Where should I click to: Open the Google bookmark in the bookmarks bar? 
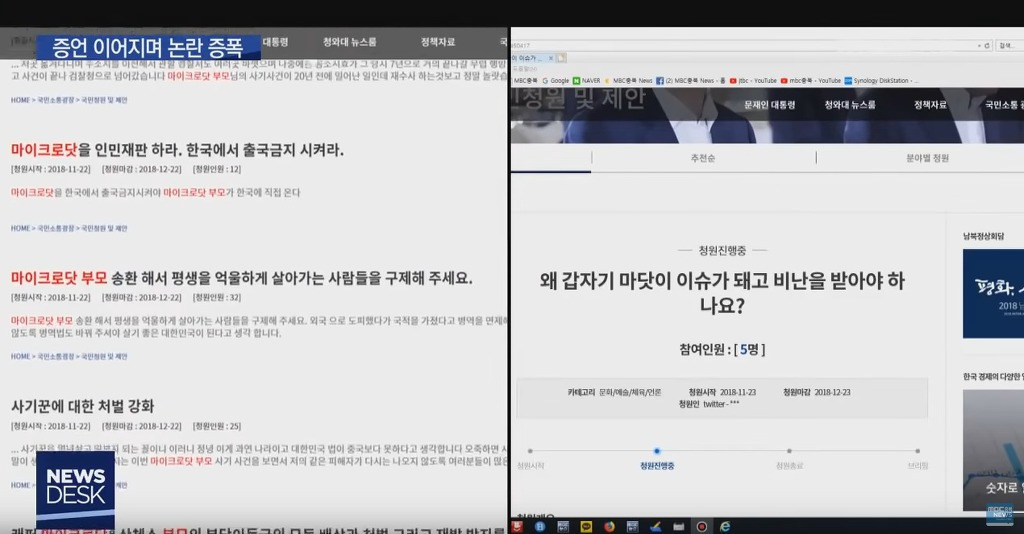(x=556, y=80)
